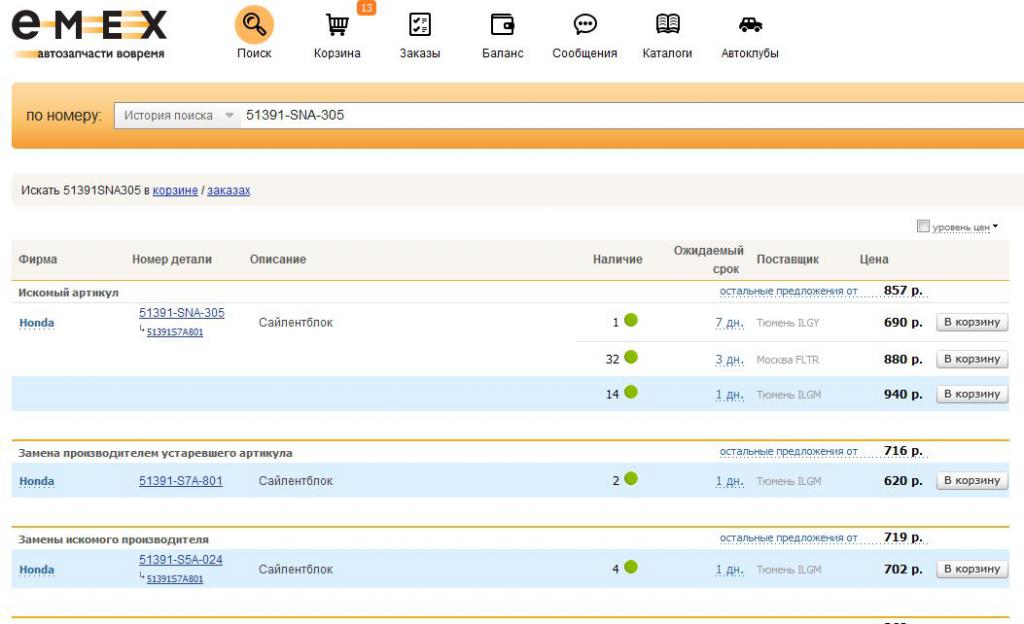The height and width of the screenshot is (624, 1024).
Task: Click green availability dot in Тюмень ILGY row
Action: coord(631,320)
